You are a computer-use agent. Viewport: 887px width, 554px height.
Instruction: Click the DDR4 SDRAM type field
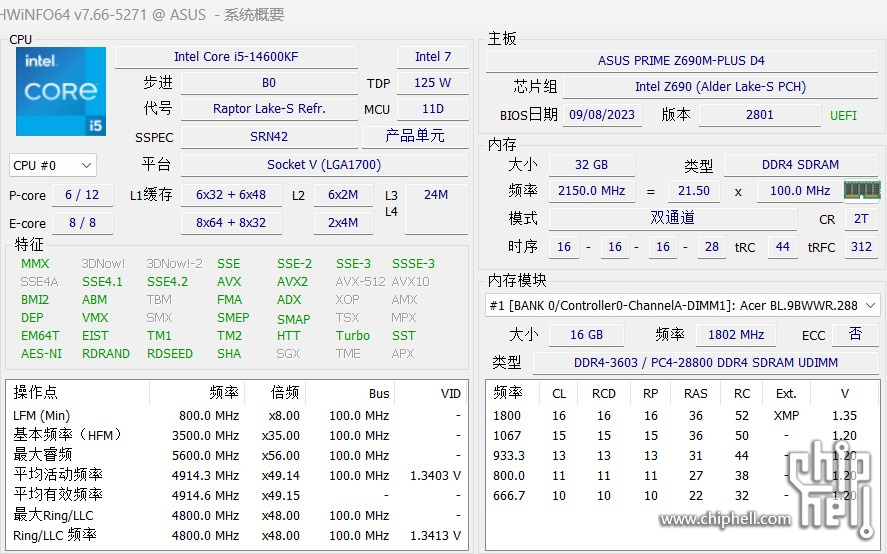(800, 165)
